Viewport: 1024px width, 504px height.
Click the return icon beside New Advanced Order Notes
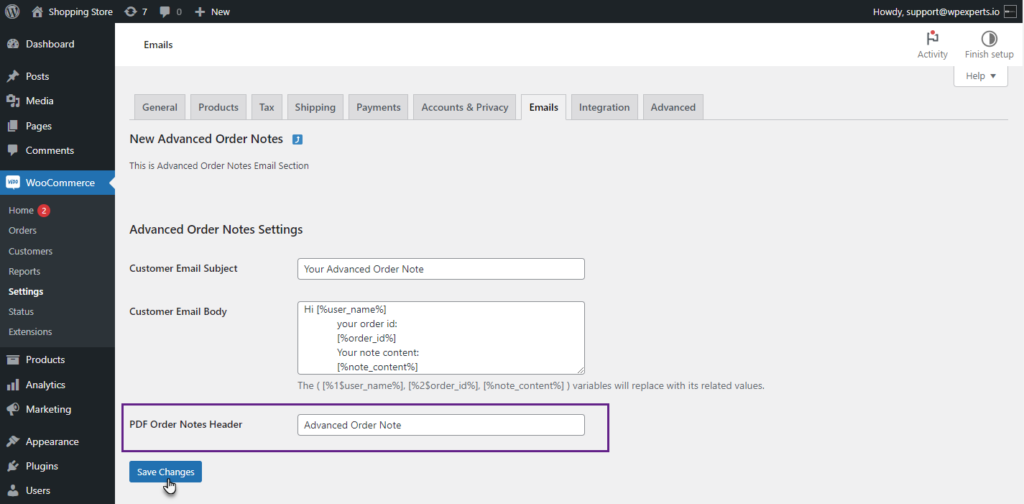298,139
